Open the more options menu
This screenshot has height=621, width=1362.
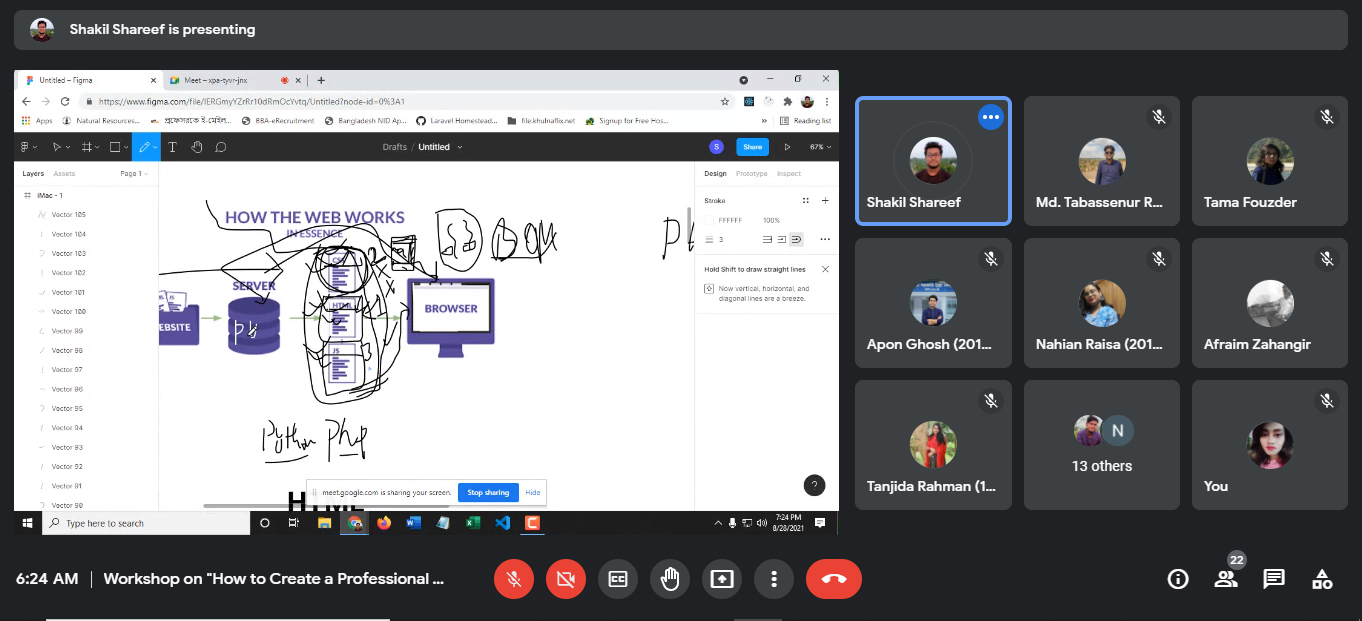click(x=773, y=579)
